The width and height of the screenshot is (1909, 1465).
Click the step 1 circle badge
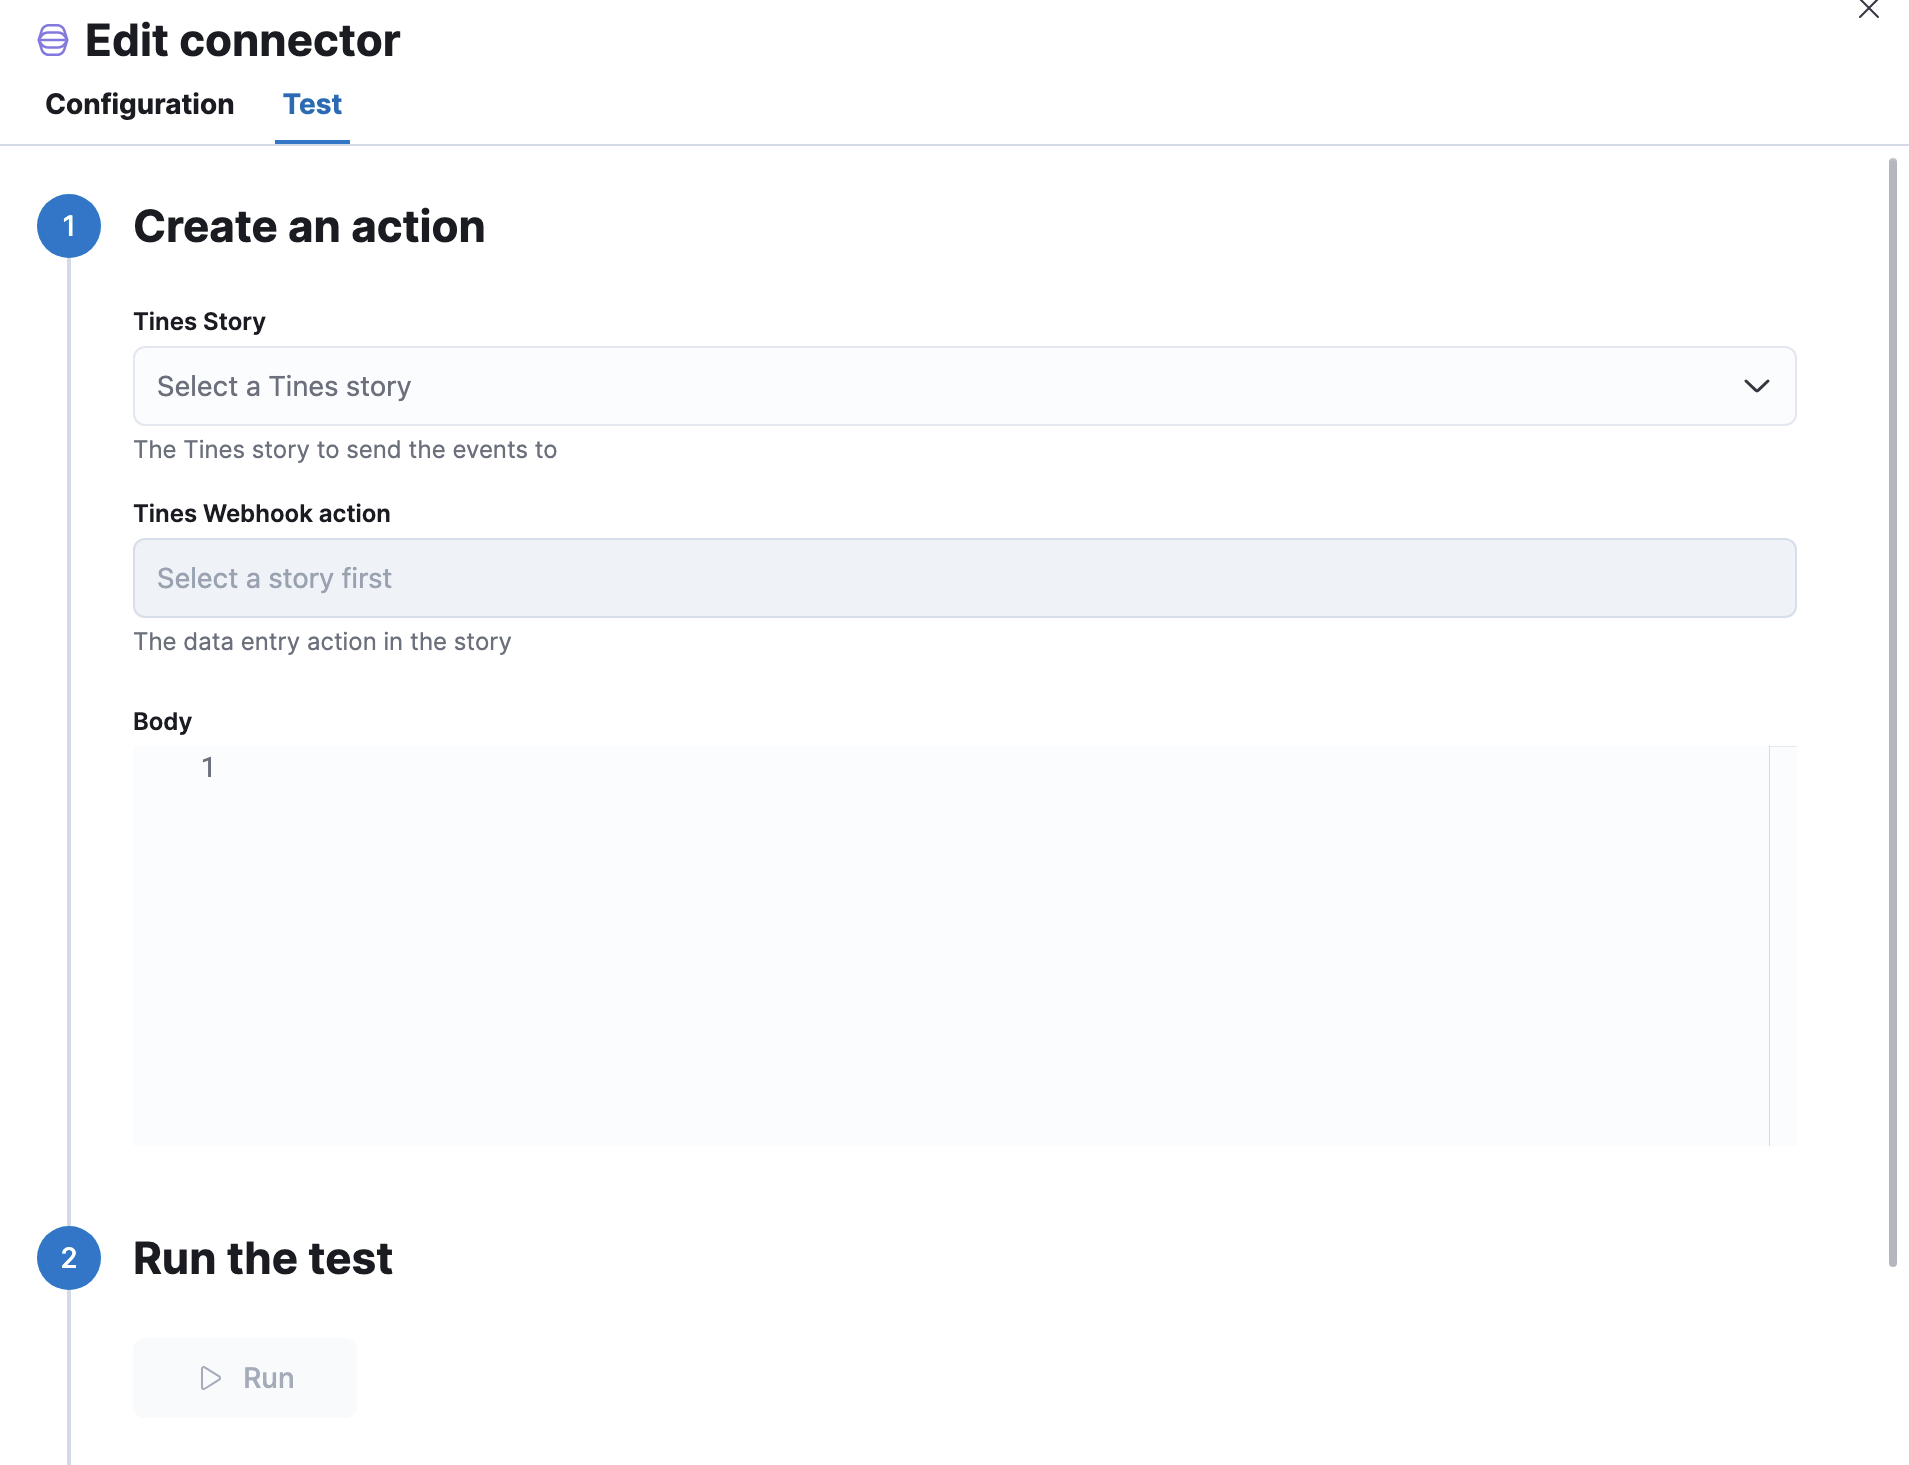point(69,226)
